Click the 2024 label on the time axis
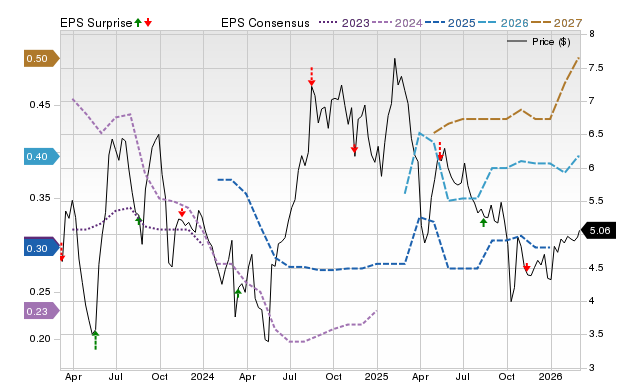640x382 pixels. [202, 376]
